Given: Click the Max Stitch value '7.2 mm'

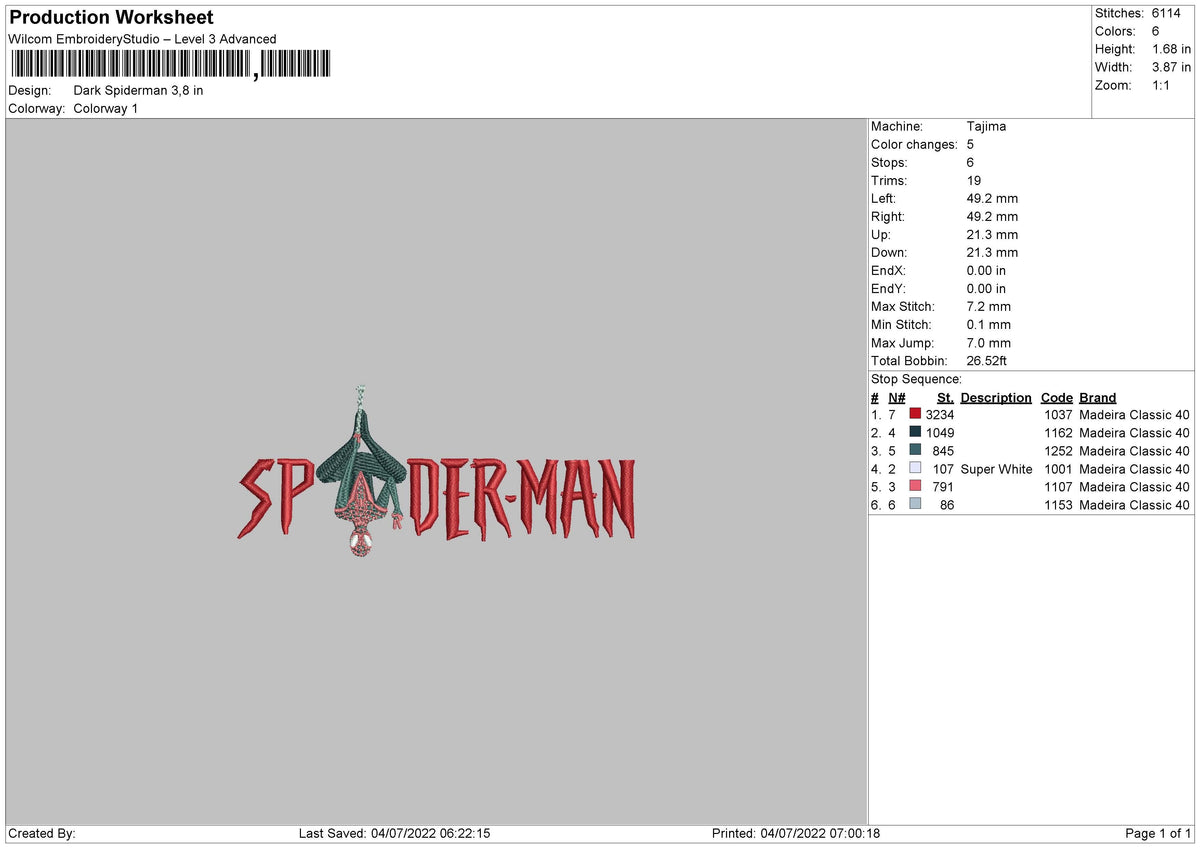Looking at the screenshot, I should (x=989, y=306).
